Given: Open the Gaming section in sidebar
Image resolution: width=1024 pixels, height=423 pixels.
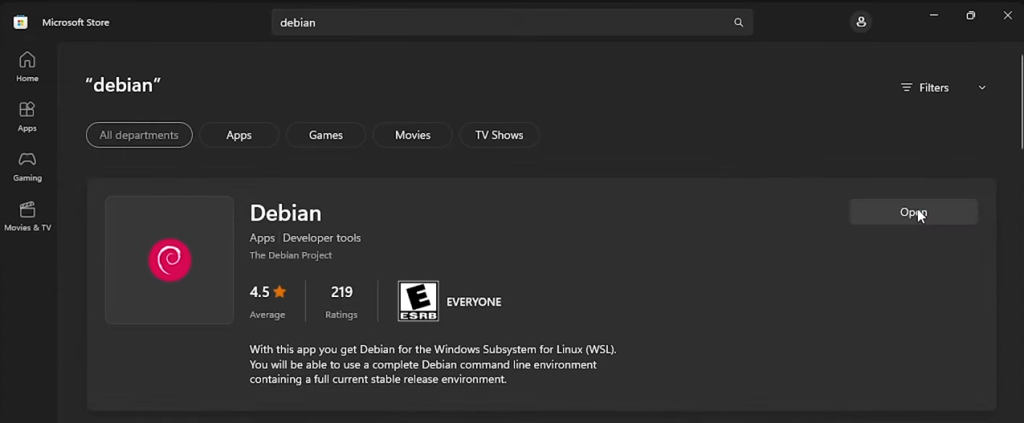Looking at the screenshot, I should 27,166.
